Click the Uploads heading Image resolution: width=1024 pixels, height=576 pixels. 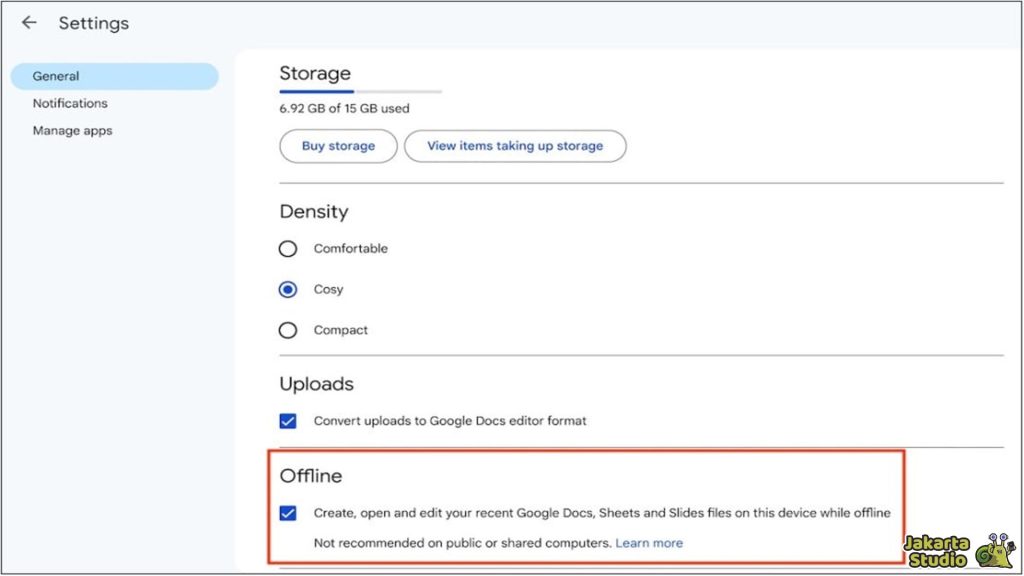[x=317, y=384]
